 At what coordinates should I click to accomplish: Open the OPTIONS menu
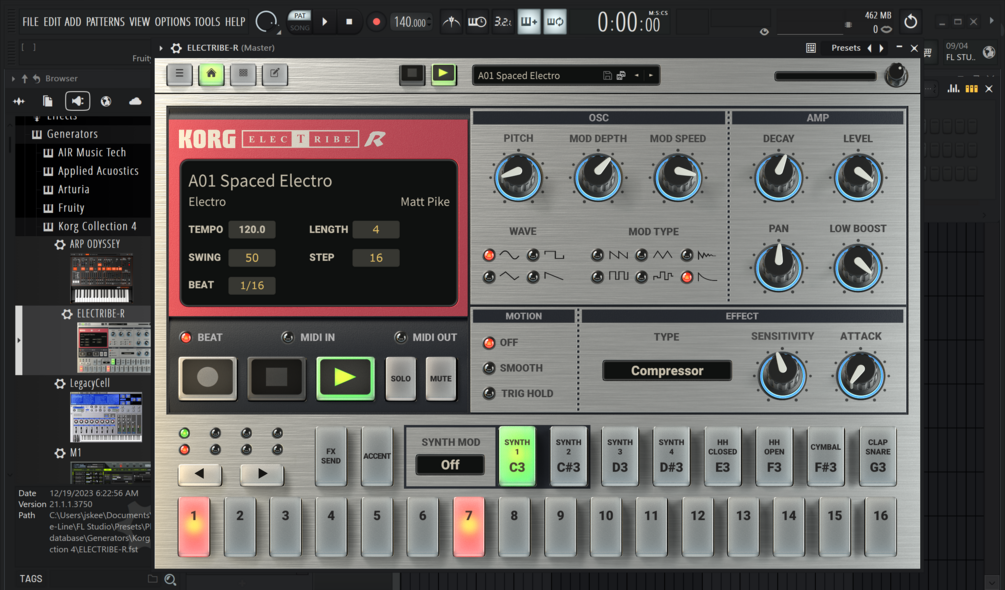pos(172,22)
